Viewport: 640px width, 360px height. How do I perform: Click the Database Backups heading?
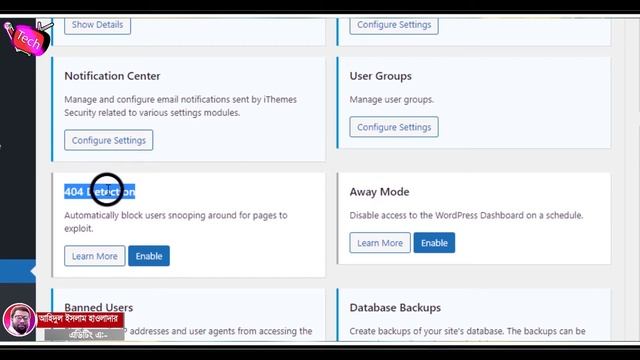395,307
